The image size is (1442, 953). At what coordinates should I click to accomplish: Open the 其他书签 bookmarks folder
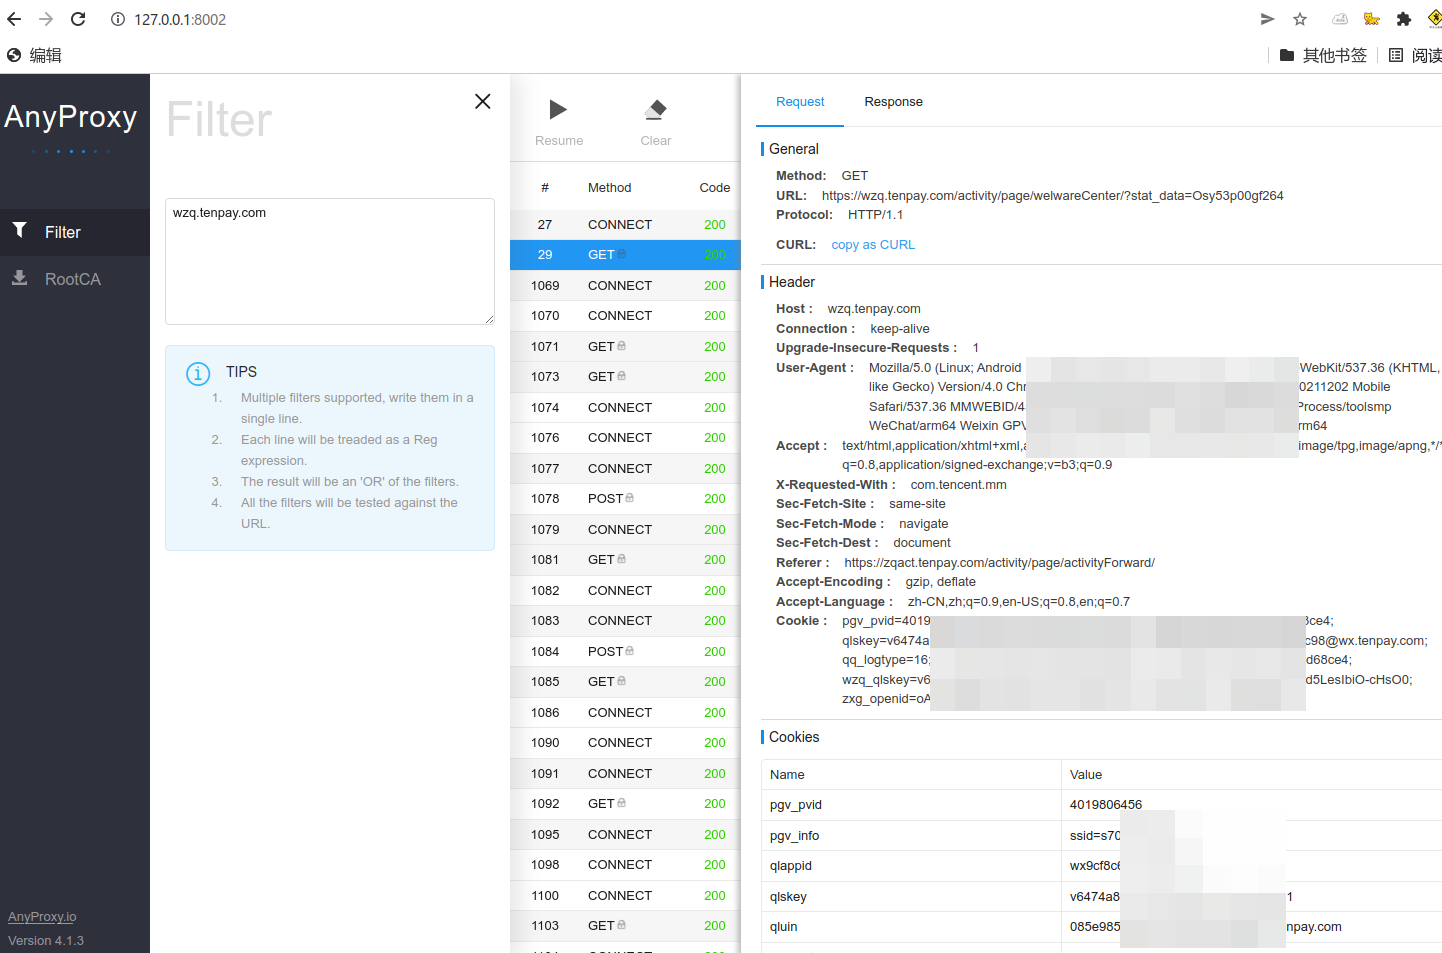point(1323,55)
